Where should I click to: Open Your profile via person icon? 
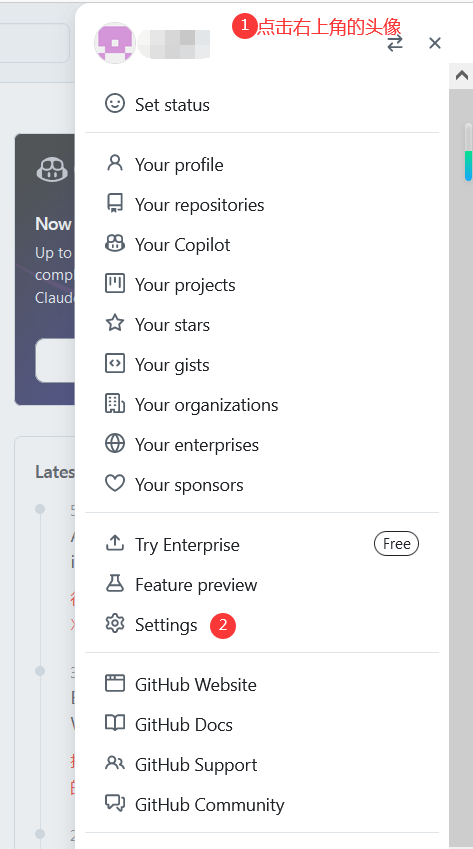pos(115,163)
